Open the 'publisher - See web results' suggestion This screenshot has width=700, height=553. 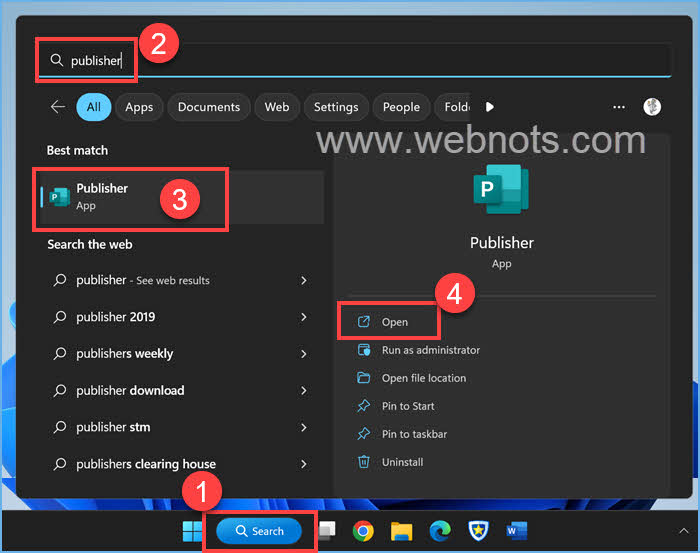(182, 280)
